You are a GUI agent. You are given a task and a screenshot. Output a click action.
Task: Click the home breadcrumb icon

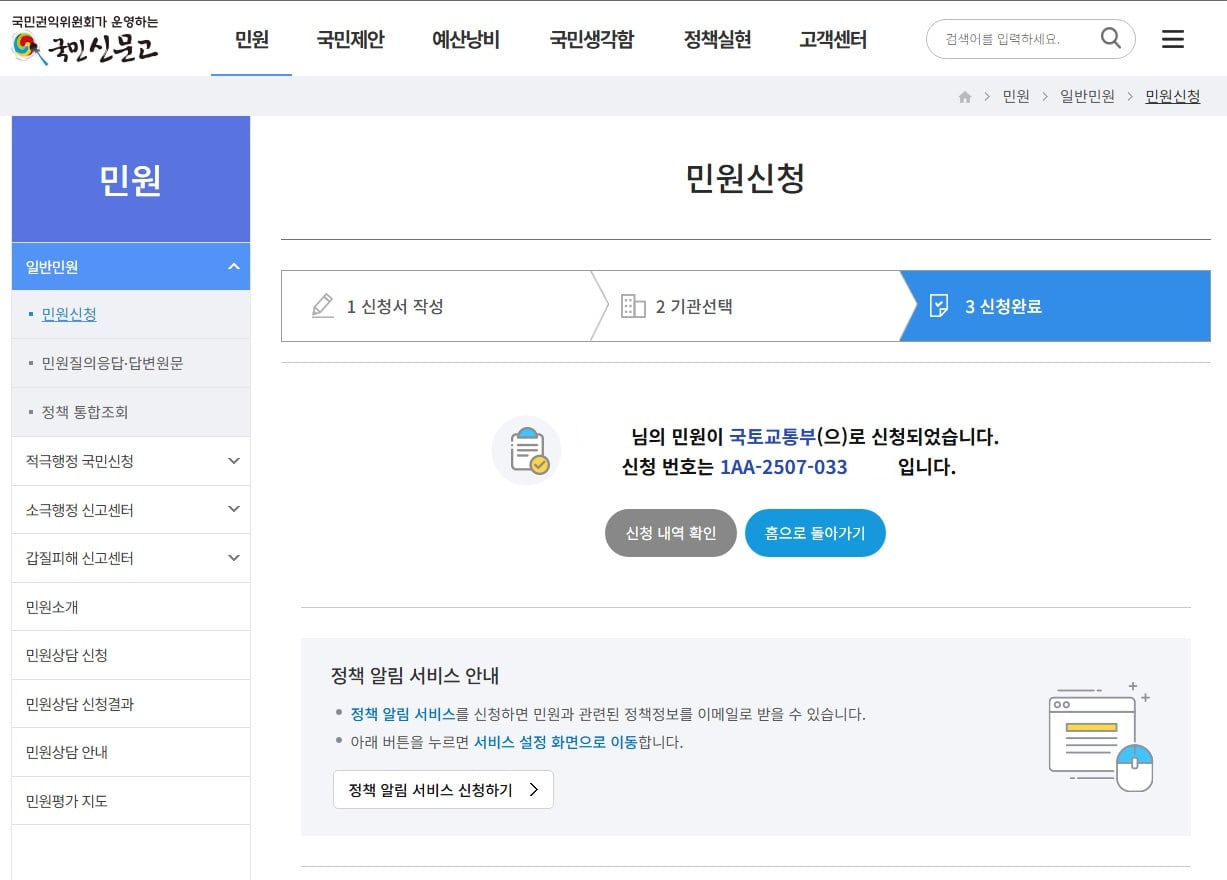(965, 97)
